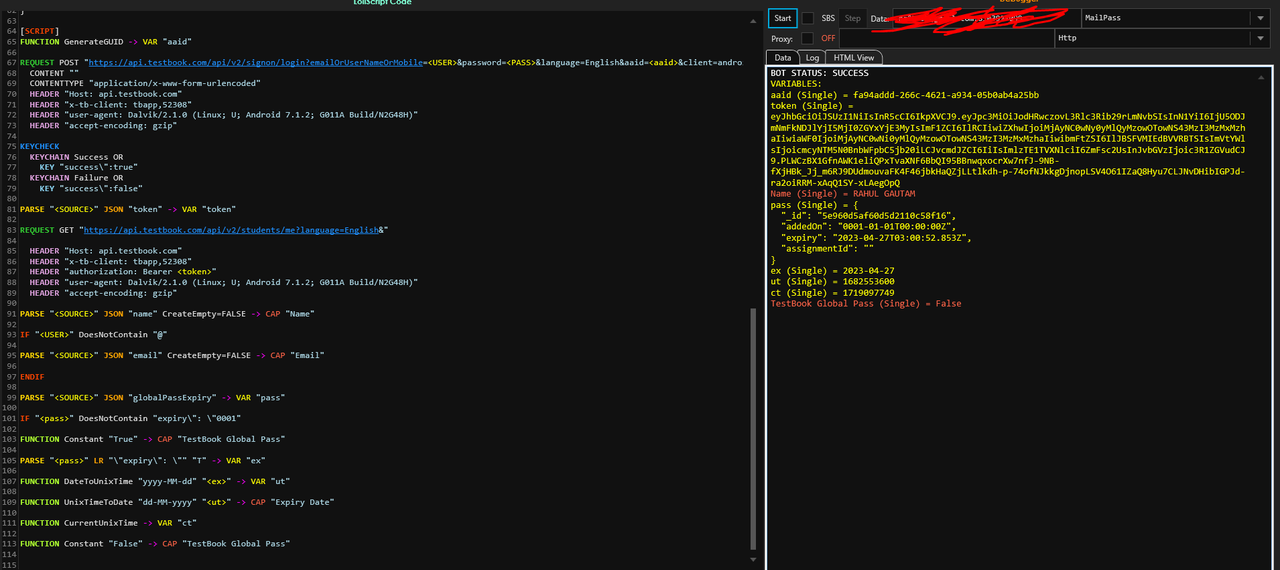Click the KEYCHAIN Success OR line
This screenshot has height=570, width=1280.
(77, 157)
